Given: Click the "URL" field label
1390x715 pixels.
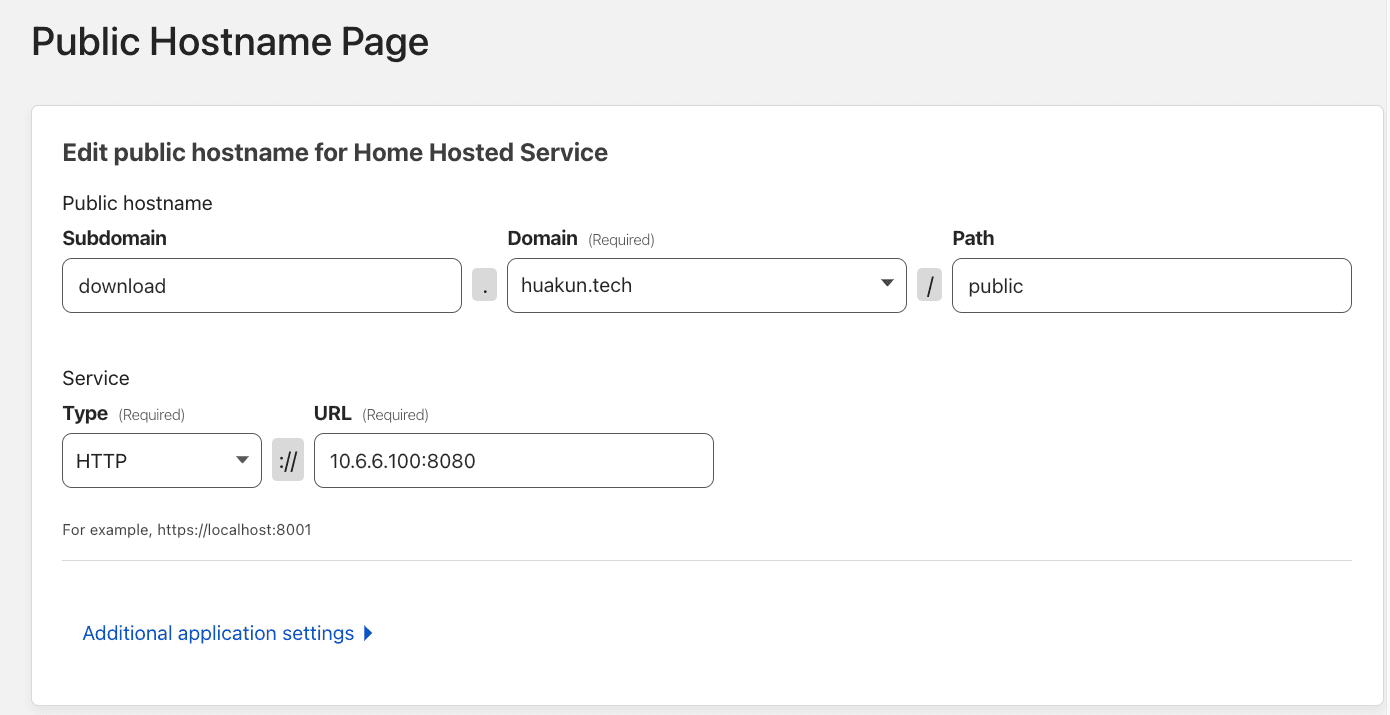Looking at the screenshot, I should pyautogui.click(x=333, y=413).
